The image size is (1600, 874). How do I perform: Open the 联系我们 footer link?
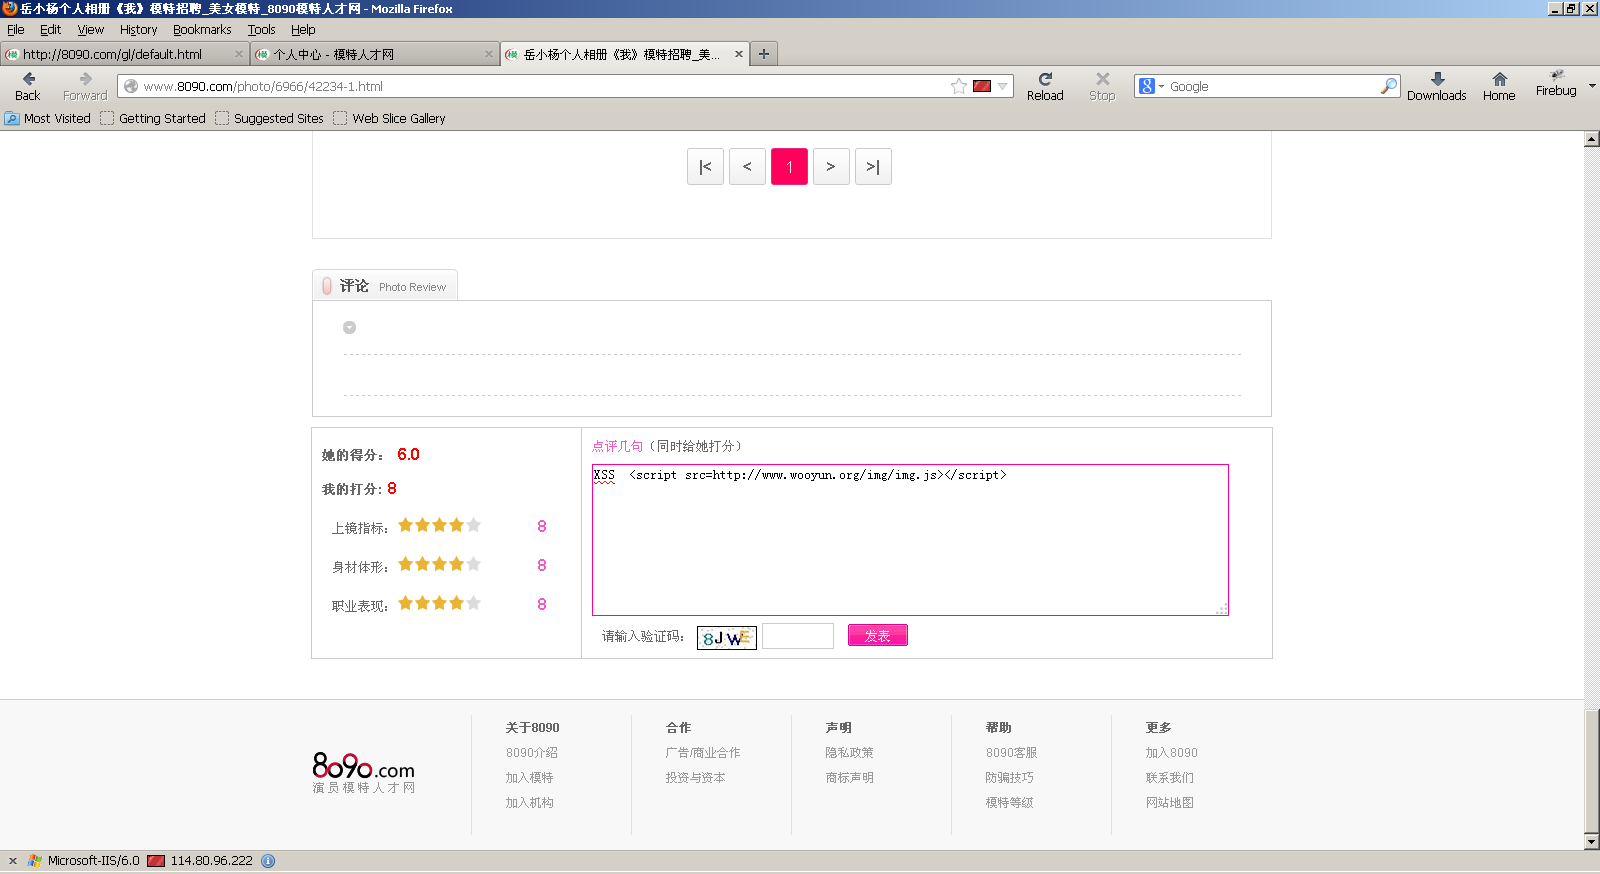point(1170,778)
